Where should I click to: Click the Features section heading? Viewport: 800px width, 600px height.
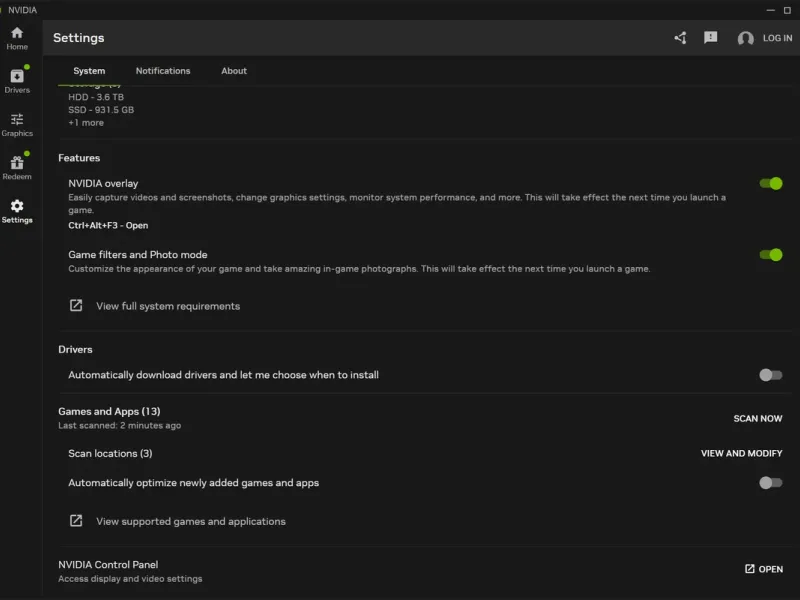[x=79, y=158]
